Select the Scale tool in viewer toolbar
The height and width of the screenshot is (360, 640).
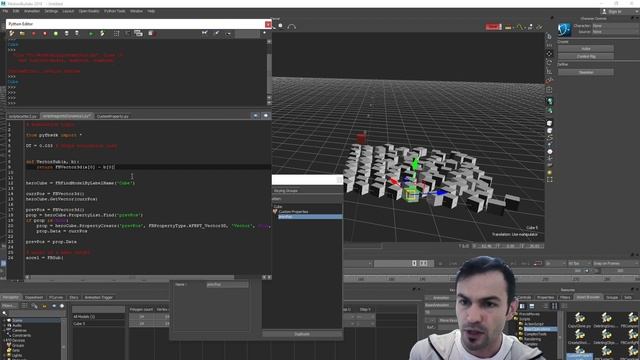click(x=550, y=71)
